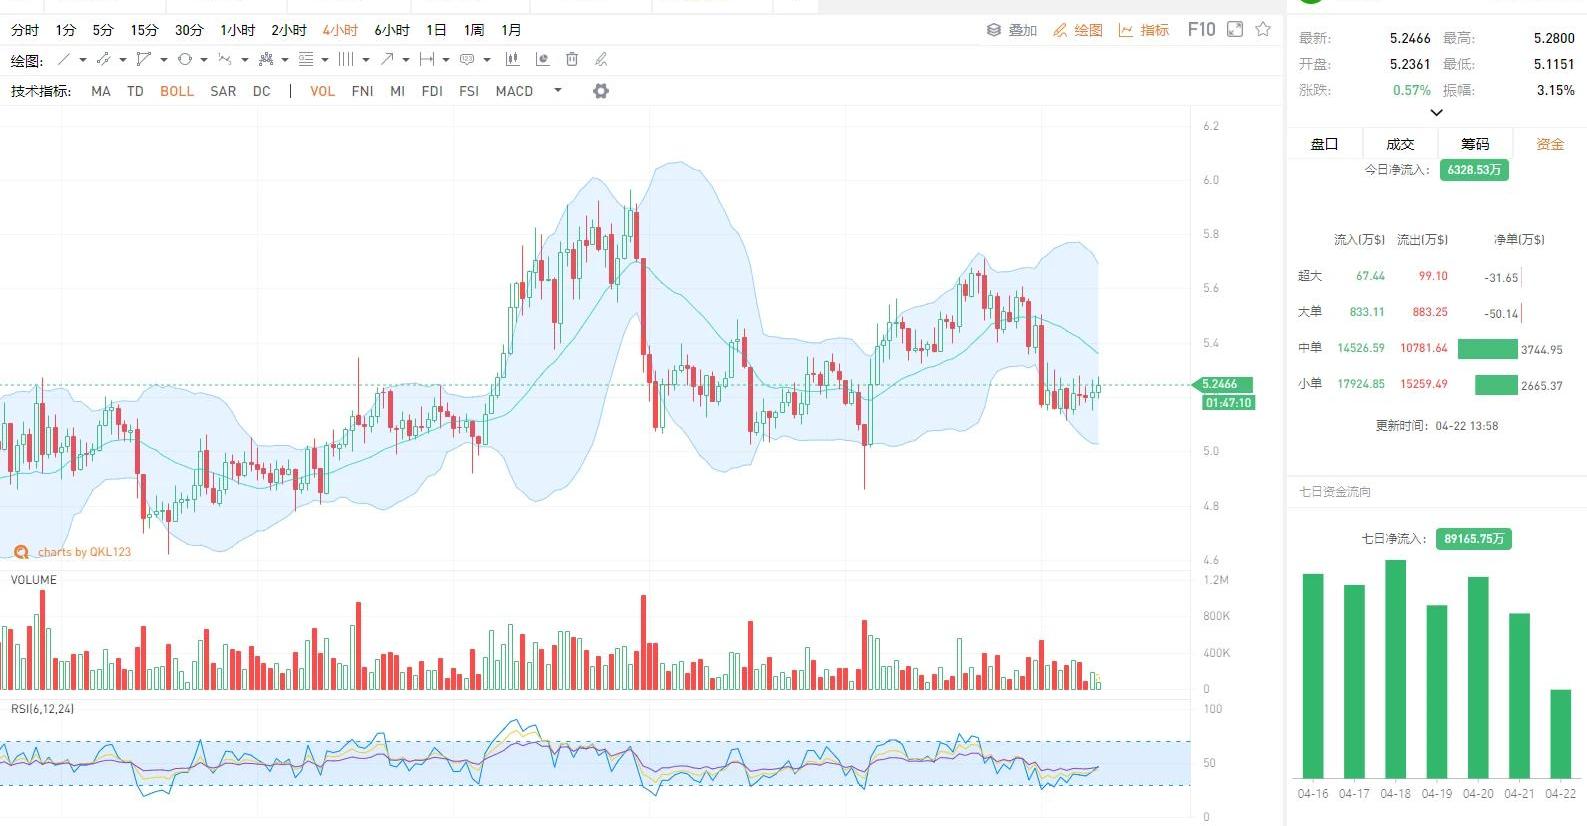Screen dimensions: 1587x826
Task: Toggle the BOLL indicator off
Action: click(177, 91)
